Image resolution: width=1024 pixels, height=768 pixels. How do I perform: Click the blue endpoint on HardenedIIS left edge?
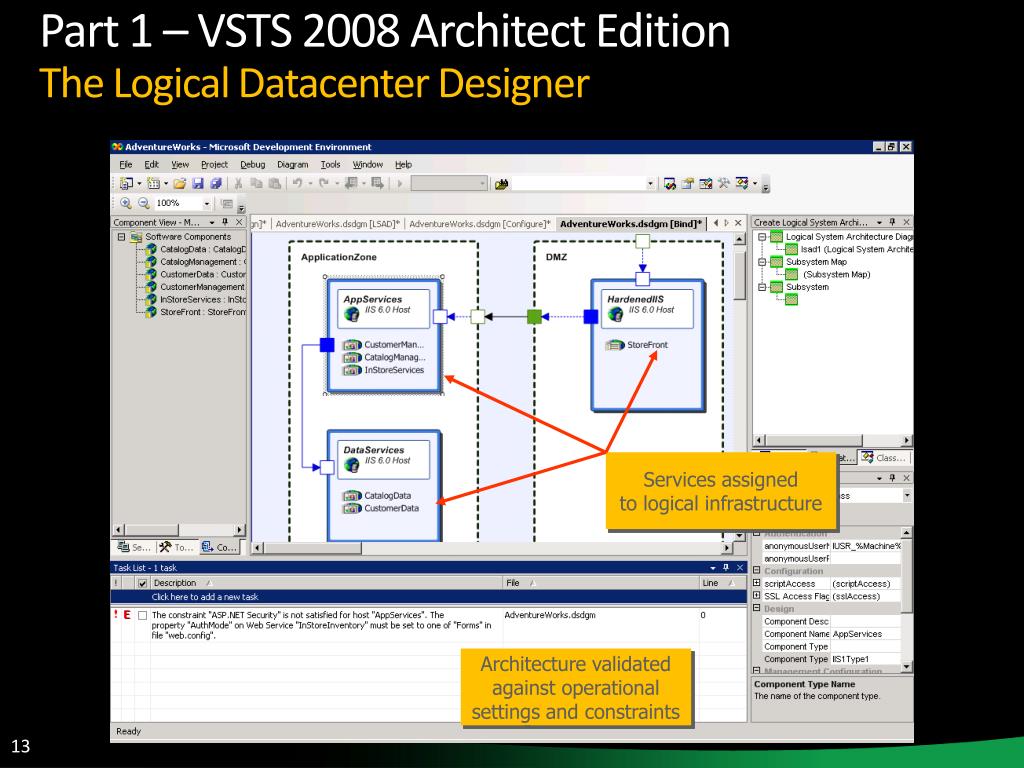tap(590, 317)
